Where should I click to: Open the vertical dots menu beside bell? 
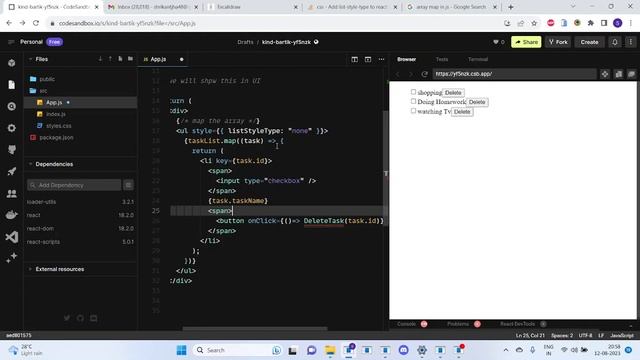631,42
